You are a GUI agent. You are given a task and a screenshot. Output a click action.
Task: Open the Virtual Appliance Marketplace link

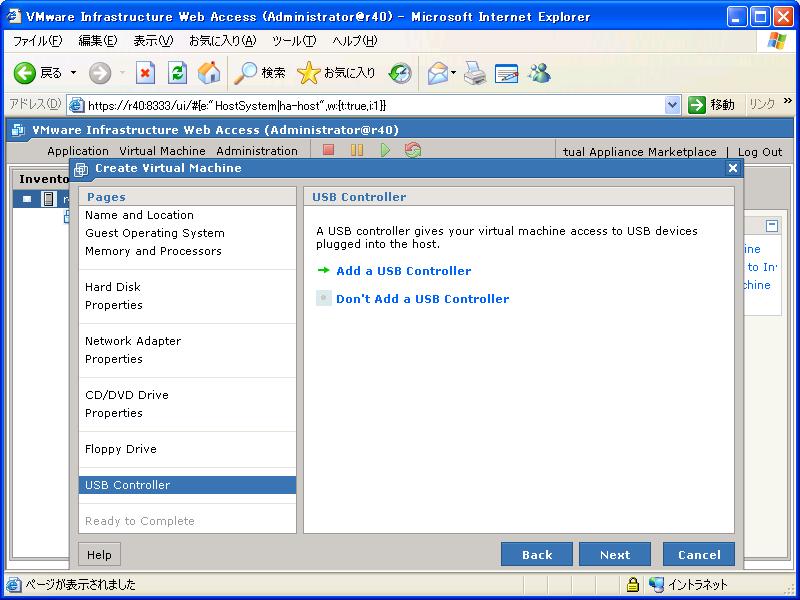[639, 152]
